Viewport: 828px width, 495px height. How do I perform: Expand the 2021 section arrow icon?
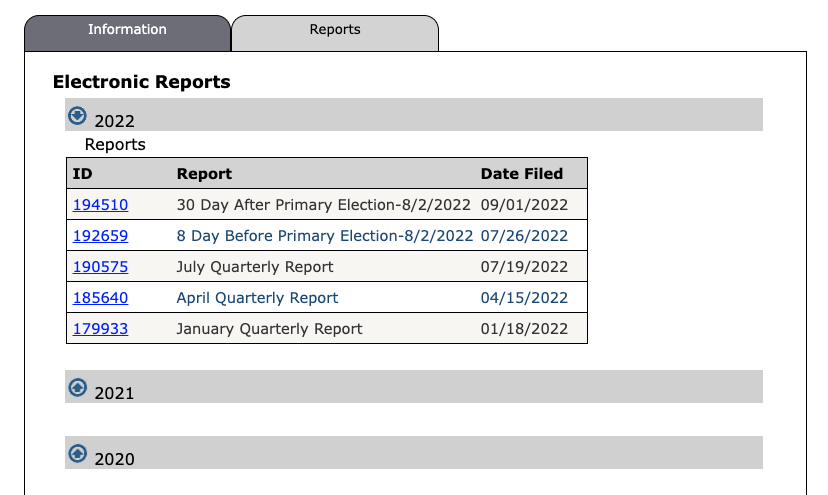coord(77,386)
